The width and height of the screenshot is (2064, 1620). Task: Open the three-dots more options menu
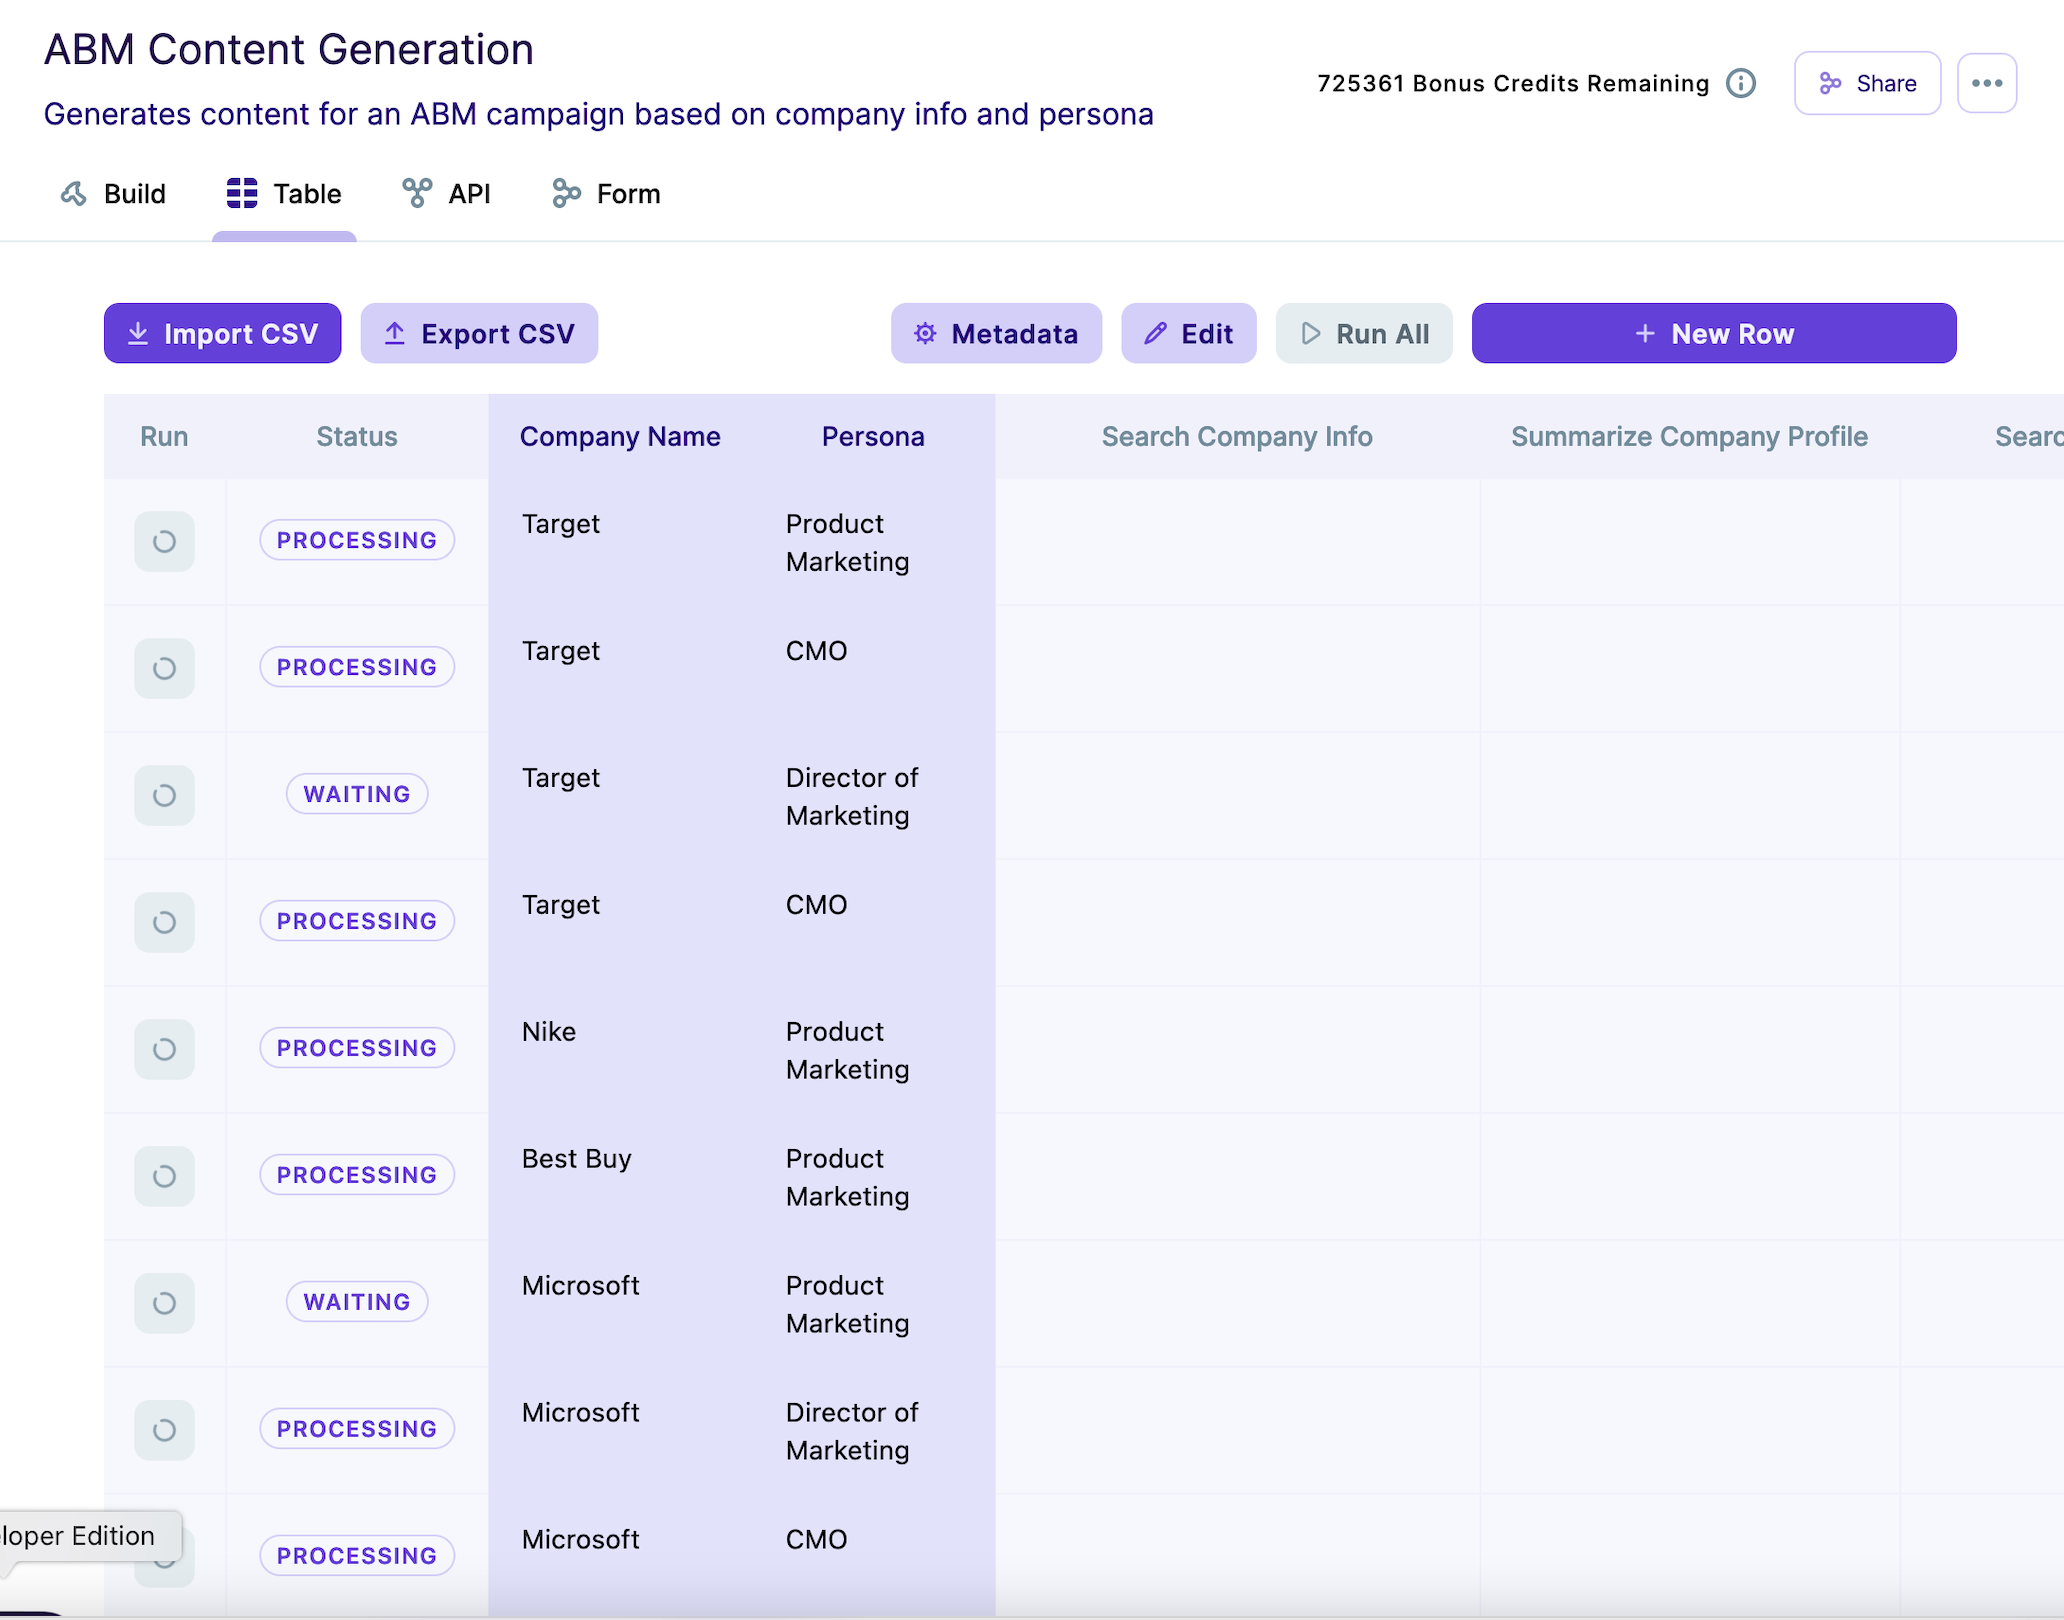click(1986, 83)
